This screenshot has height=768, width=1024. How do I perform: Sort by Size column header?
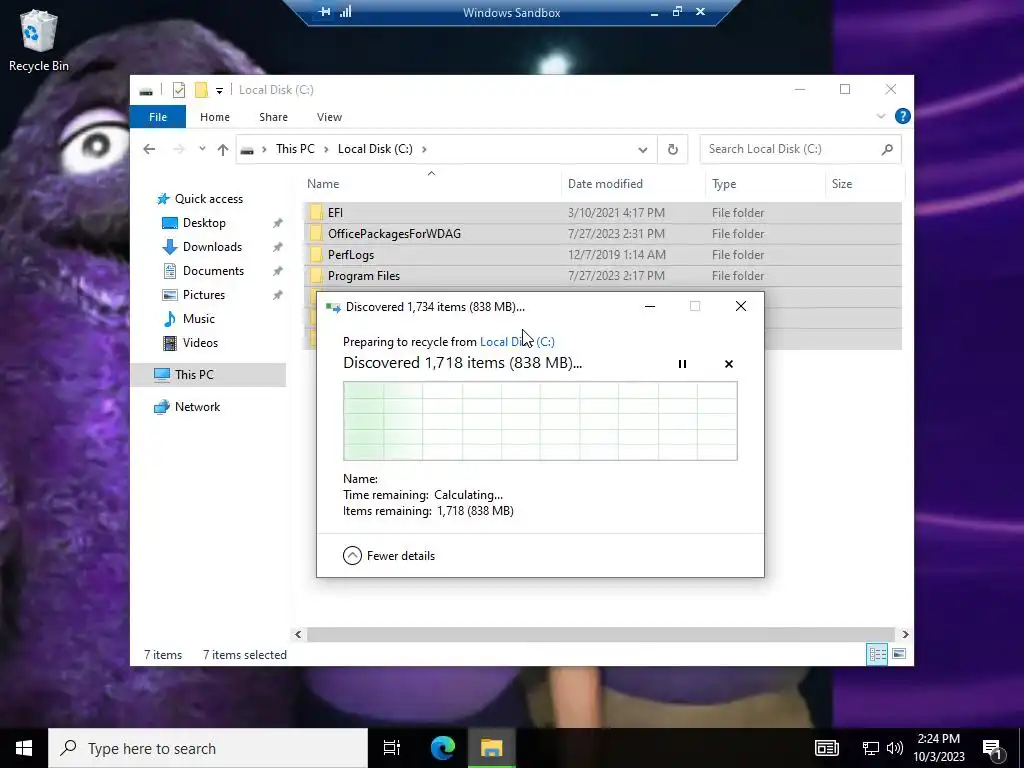(x=865, y=184)
